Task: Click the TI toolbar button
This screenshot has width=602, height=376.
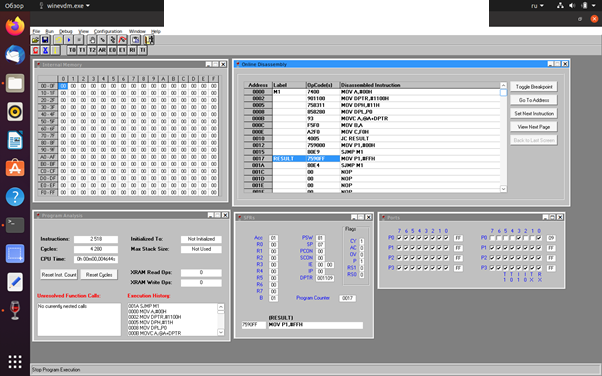Action: tap(142, 50)
